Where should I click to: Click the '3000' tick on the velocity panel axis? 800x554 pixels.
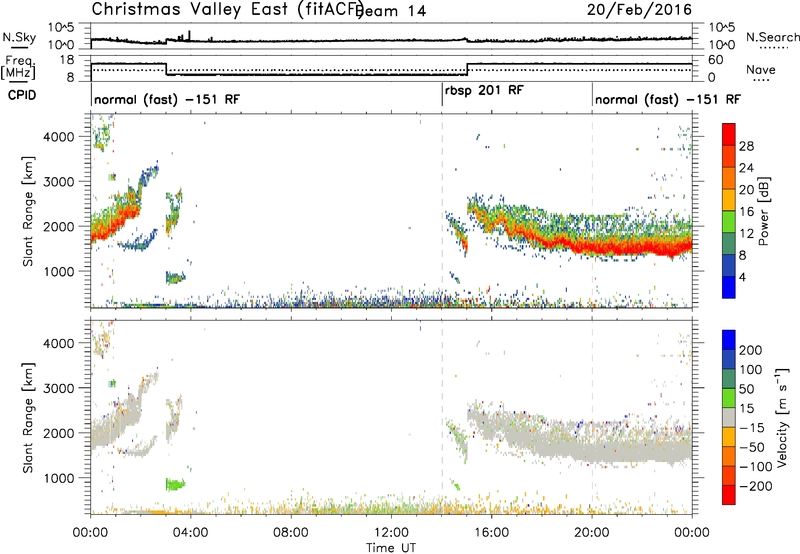(x=59, y=388)
